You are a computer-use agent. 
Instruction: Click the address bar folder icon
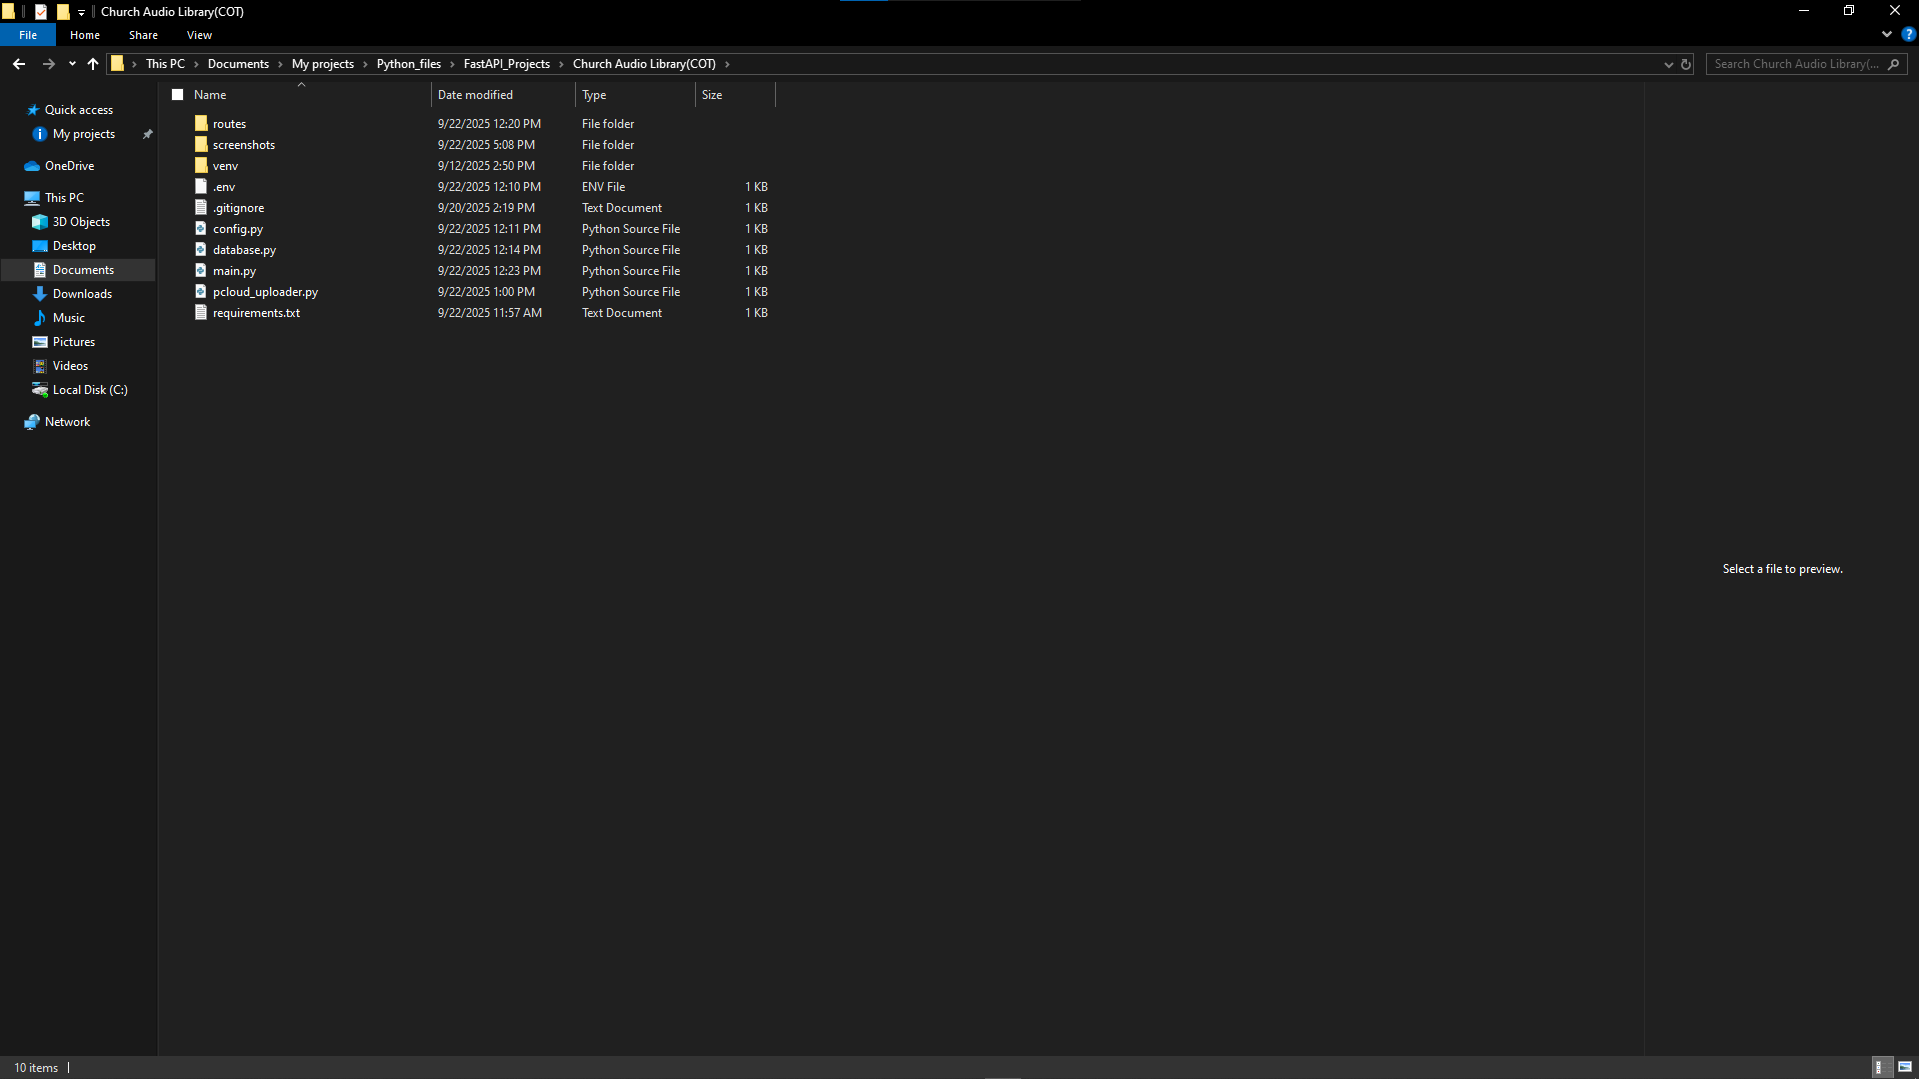pos(118,64)
